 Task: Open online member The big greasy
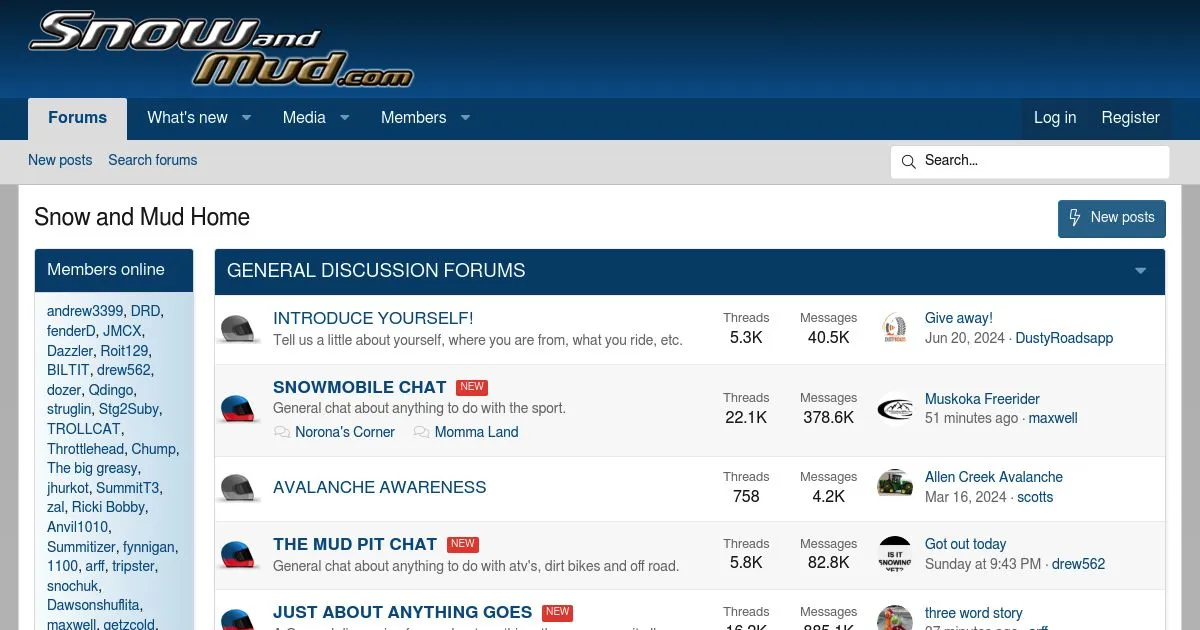click(x=93, y=468)
